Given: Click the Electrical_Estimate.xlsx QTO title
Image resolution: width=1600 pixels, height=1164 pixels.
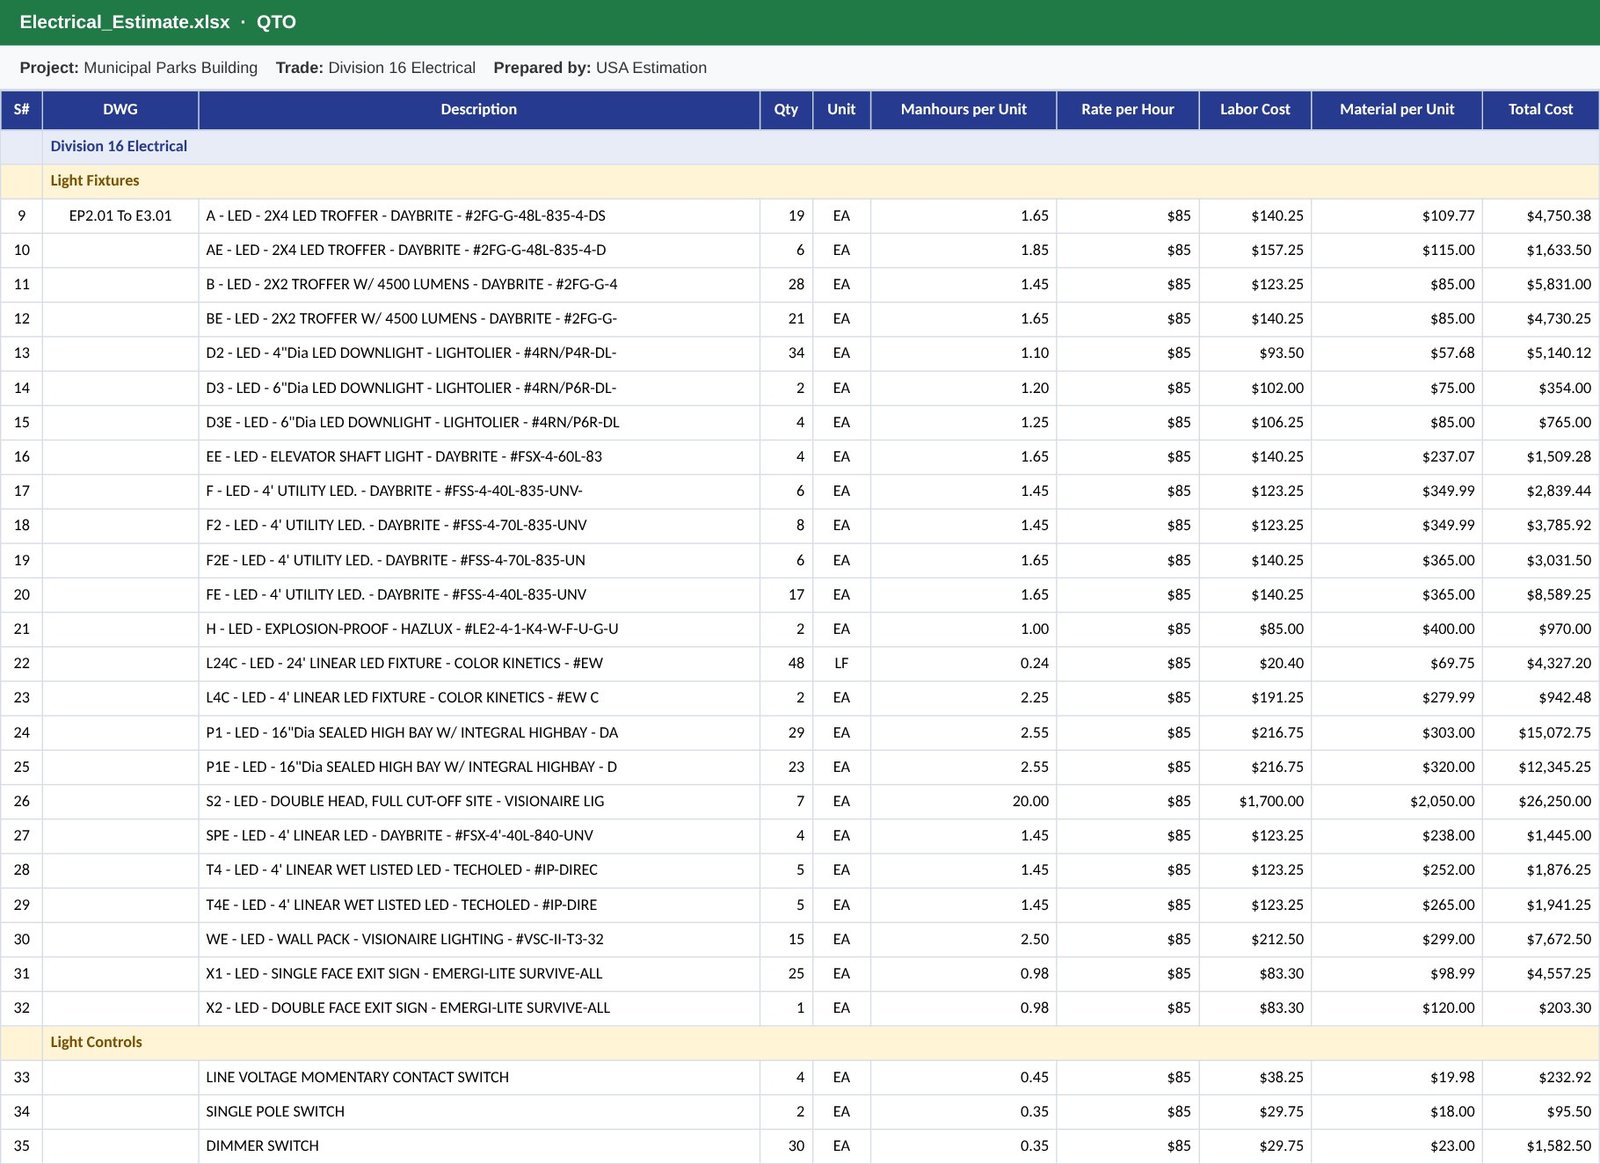Looking at the screenshot, I should (x=158, y=22).
